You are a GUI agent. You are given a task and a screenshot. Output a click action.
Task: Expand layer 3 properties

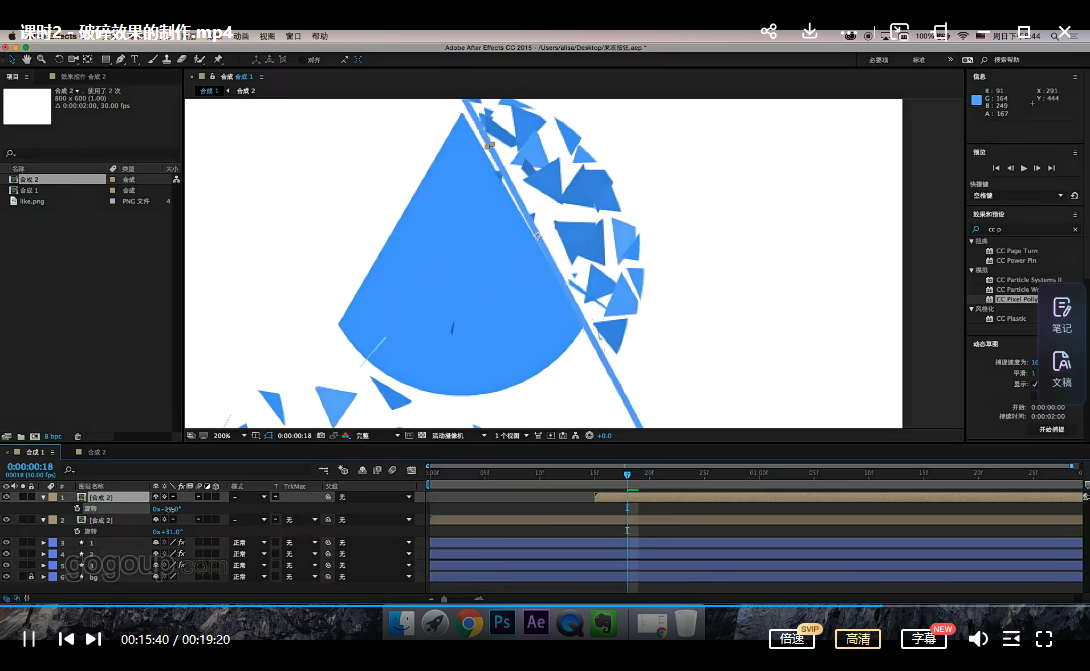click(x=43, y=543)
